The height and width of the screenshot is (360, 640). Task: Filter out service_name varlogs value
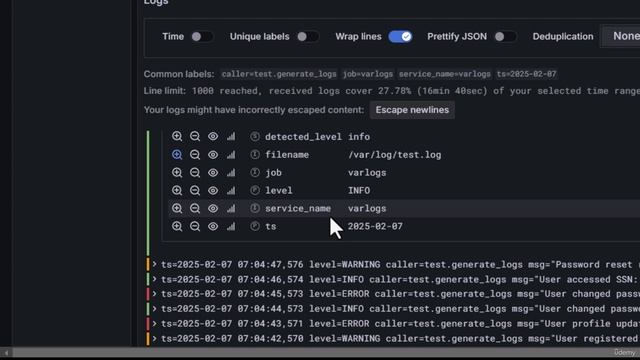195,208
